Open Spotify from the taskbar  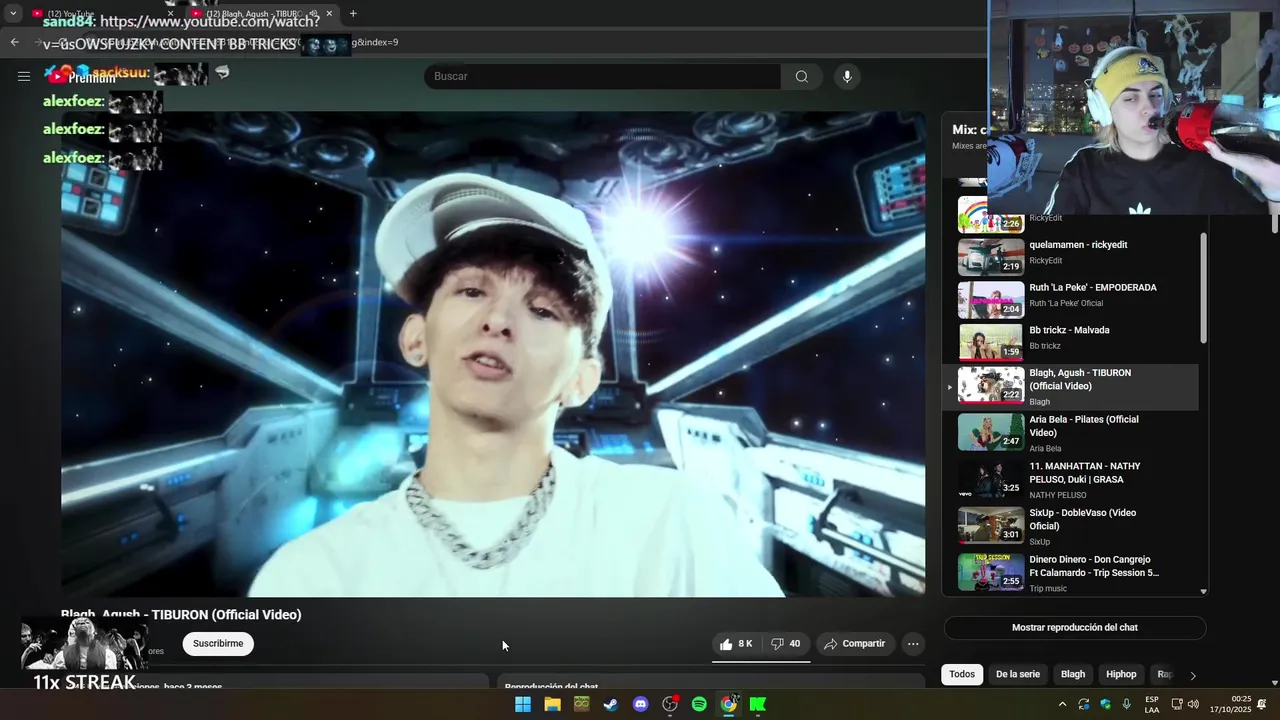(699, 704)
